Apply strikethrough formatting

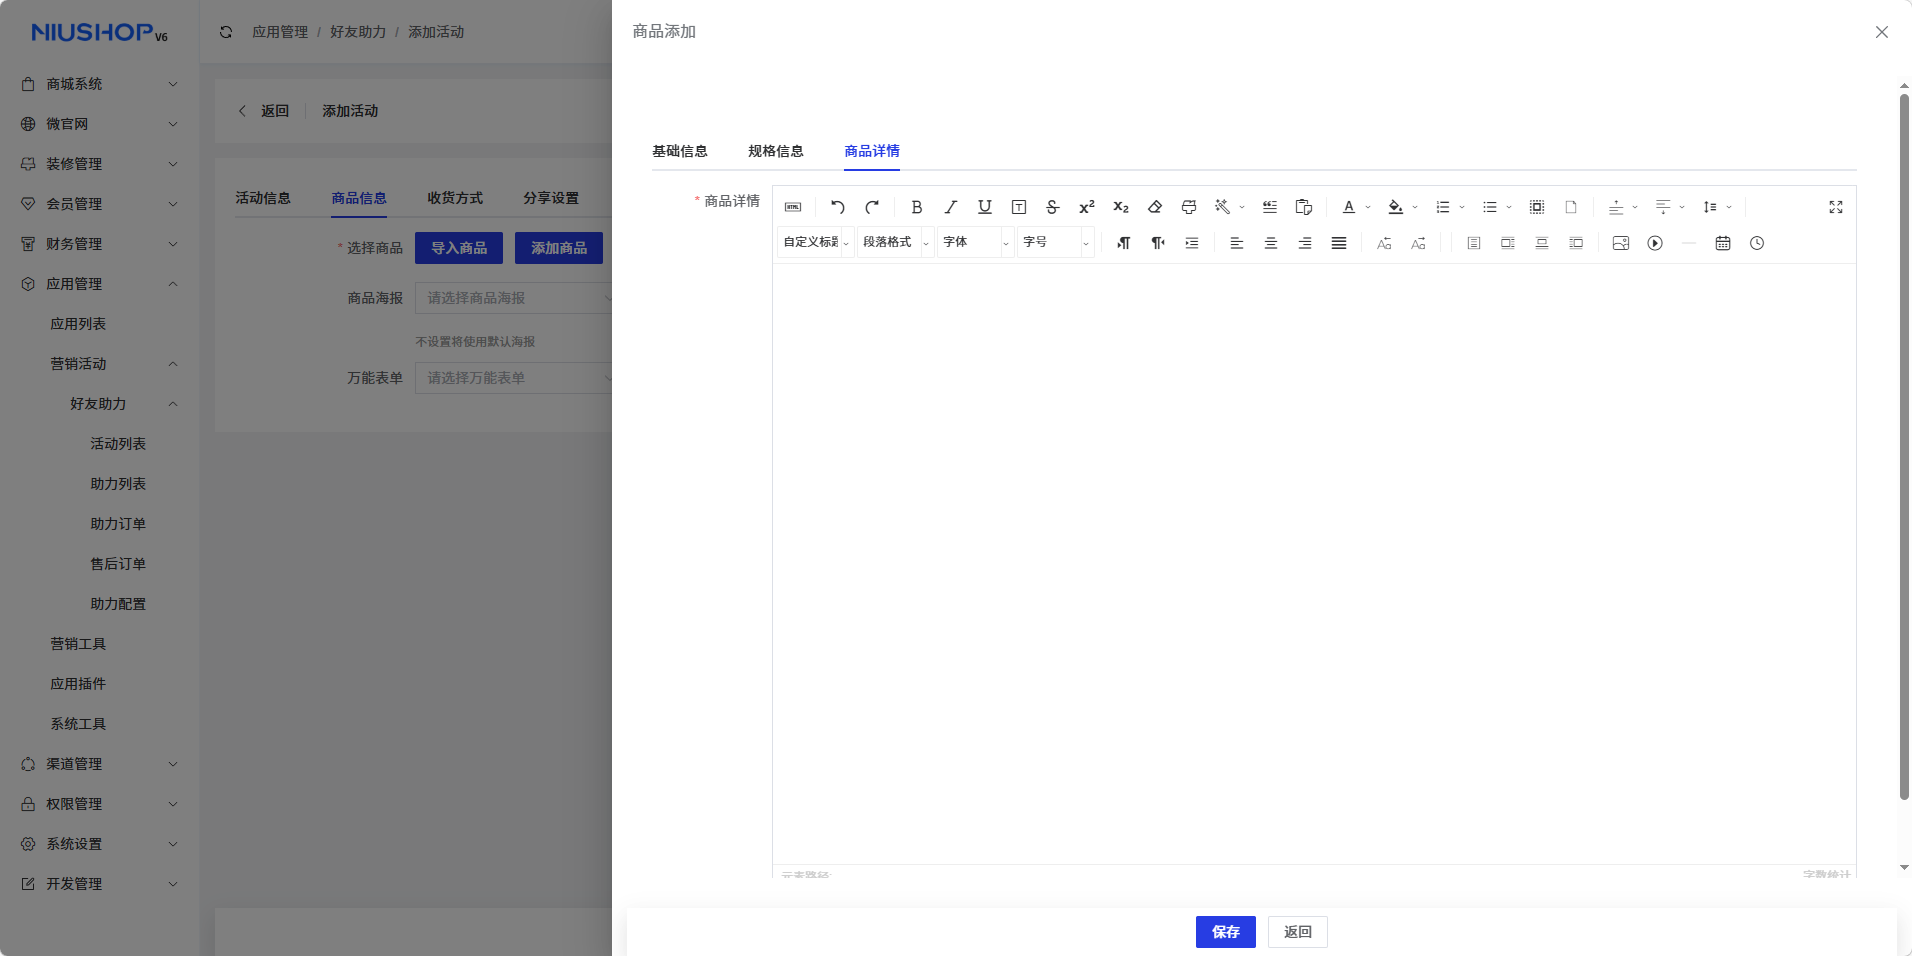(1052, 207)
